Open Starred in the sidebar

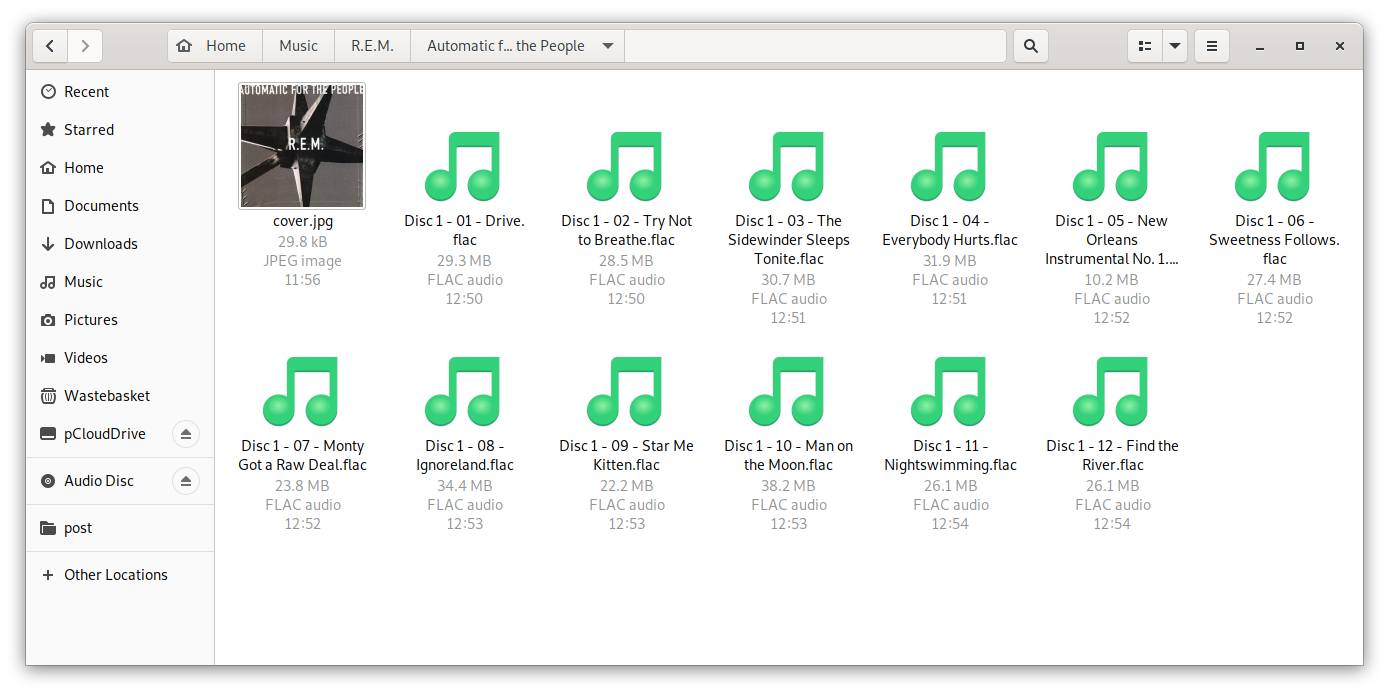[88, 130]
